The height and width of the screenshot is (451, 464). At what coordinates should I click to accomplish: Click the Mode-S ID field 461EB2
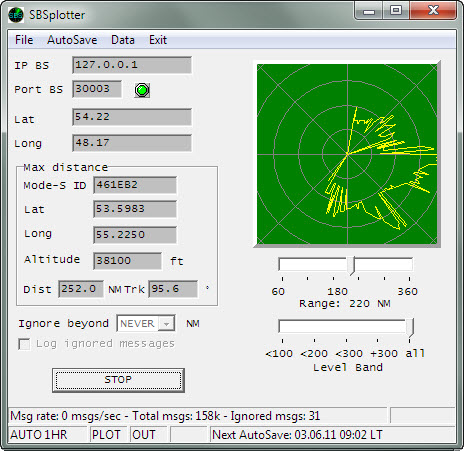pyautogui.click(x=135, y=185)
